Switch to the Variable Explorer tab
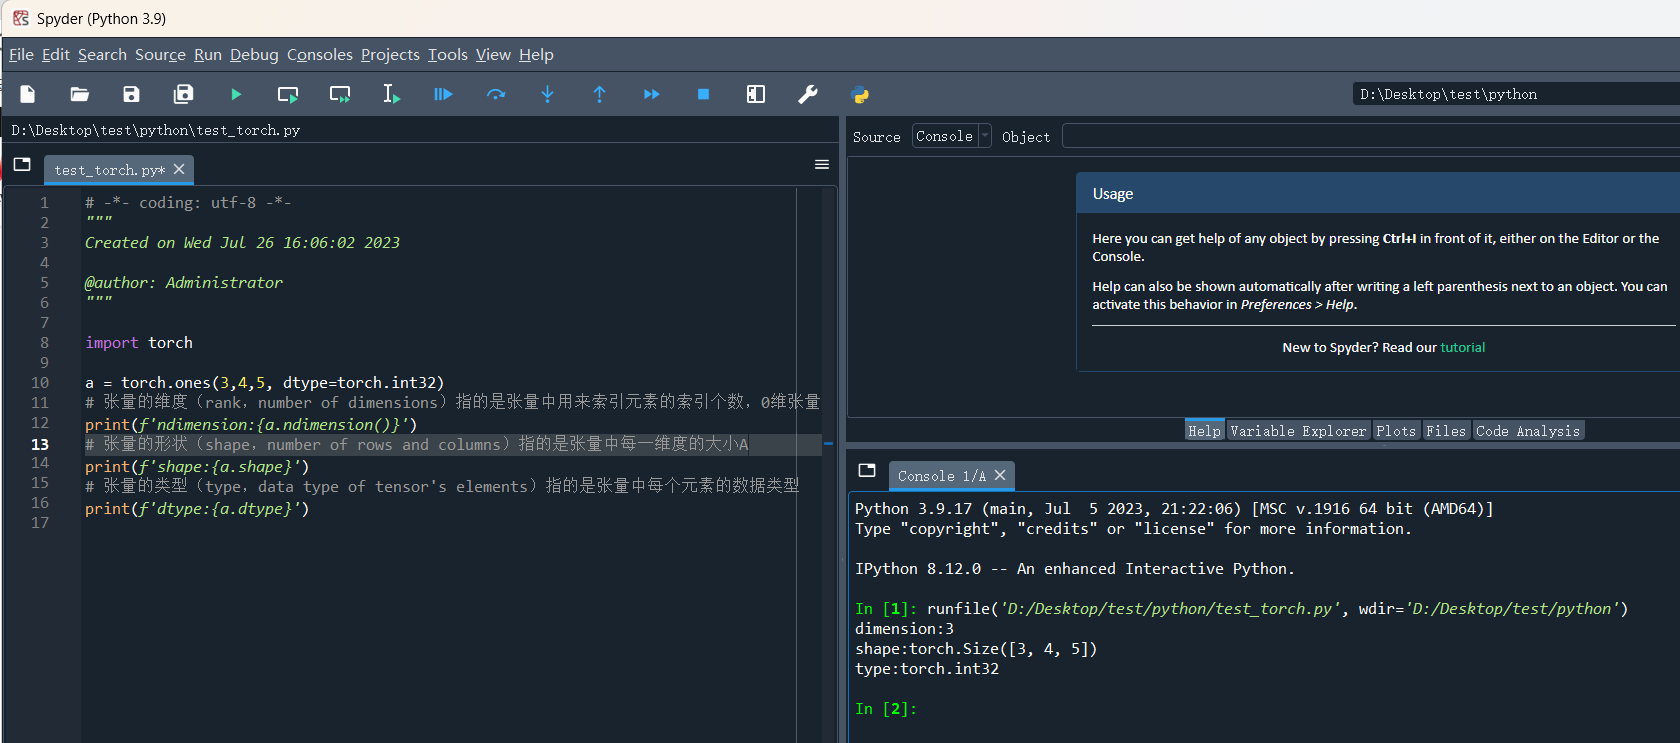 (x=1298, y=431)
